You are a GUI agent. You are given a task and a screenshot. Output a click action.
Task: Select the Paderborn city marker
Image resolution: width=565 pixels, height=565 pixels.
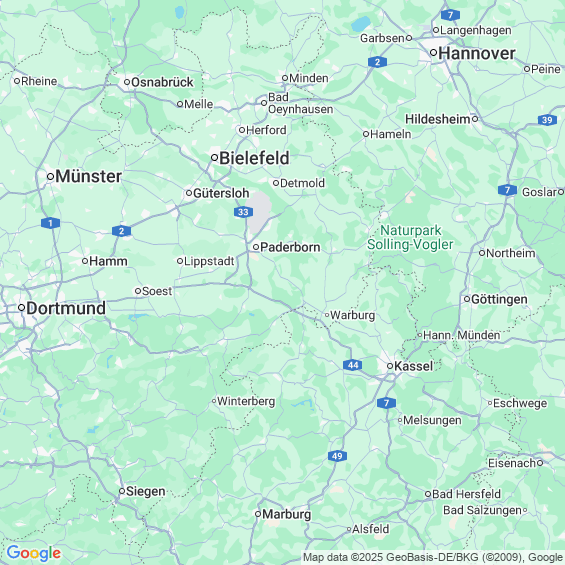pyautogui.click(x=256, y=247)
